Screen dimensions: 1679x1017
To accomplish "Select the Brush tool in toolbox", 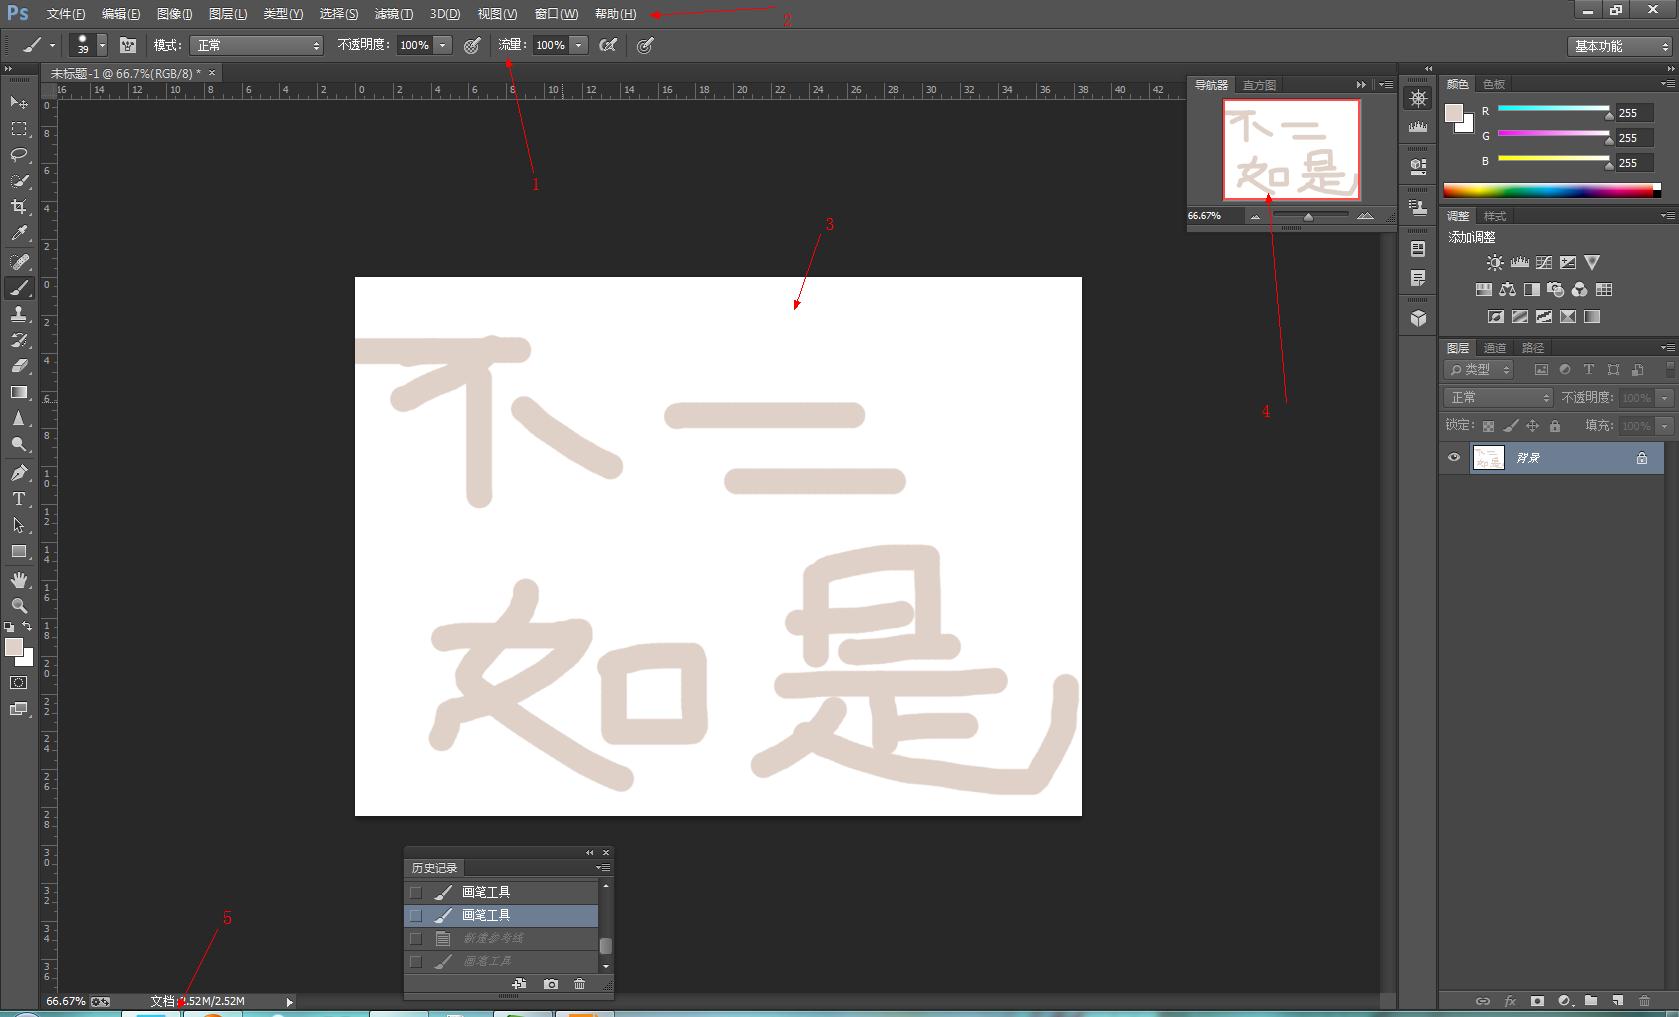I will tap(19, 288).
